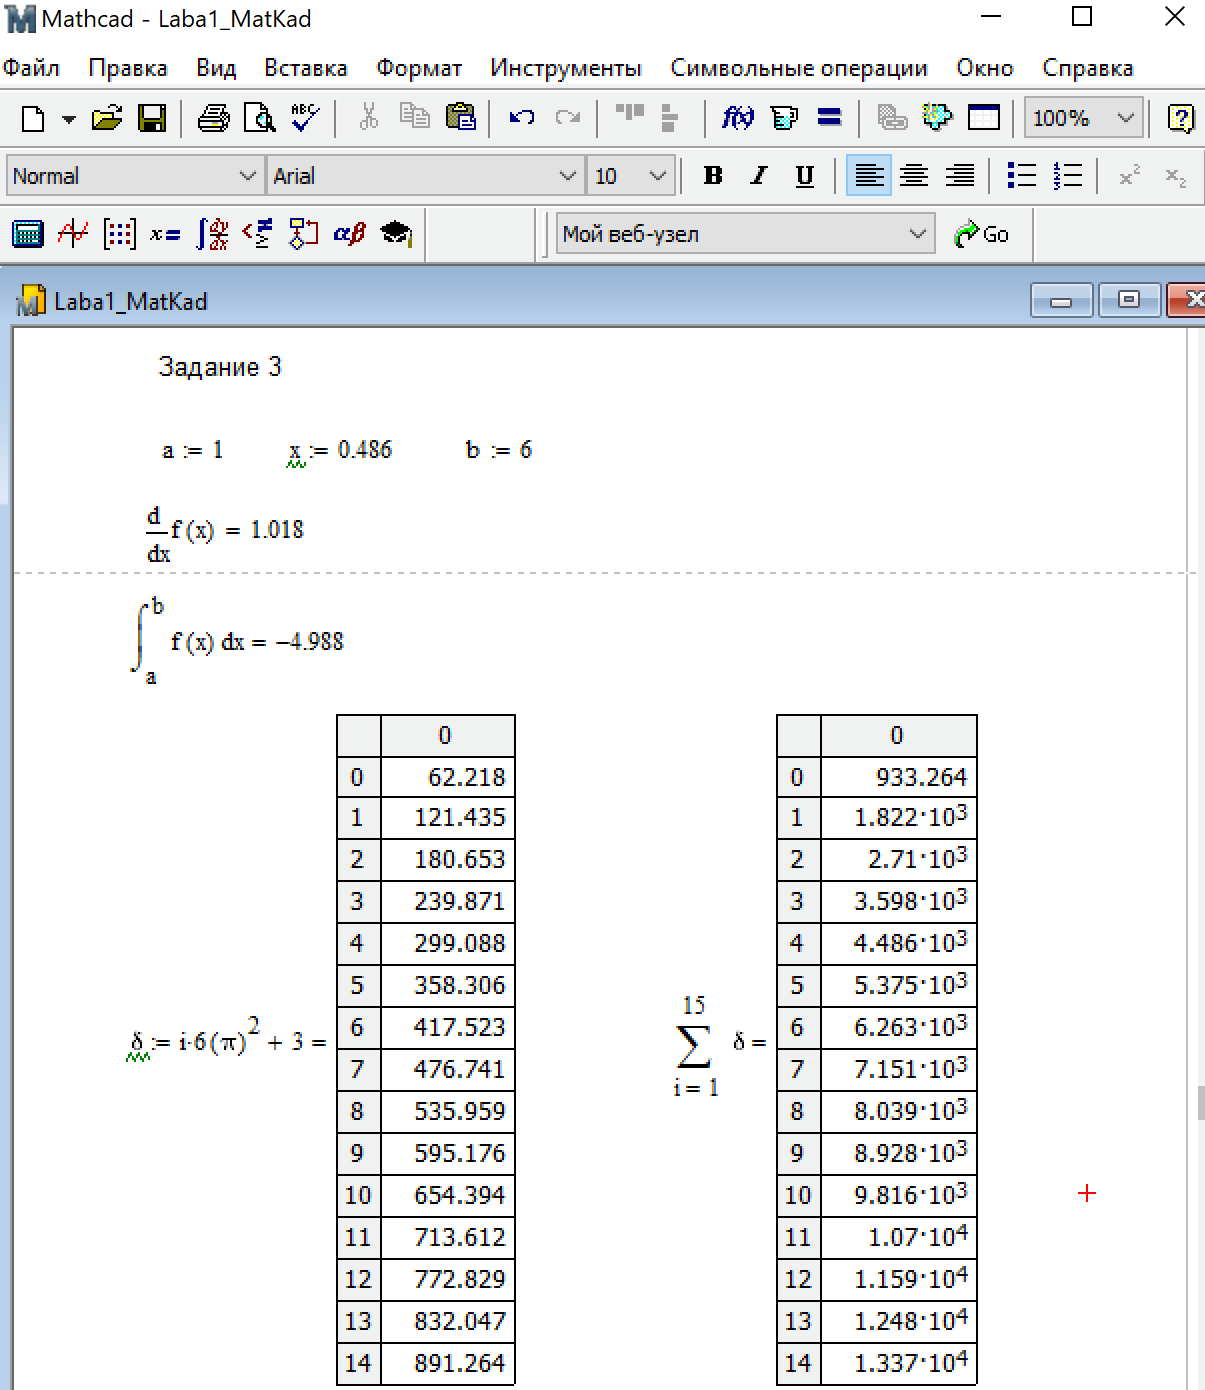
Task: Toggle Underline formatting
Action: tap(804, 176)
